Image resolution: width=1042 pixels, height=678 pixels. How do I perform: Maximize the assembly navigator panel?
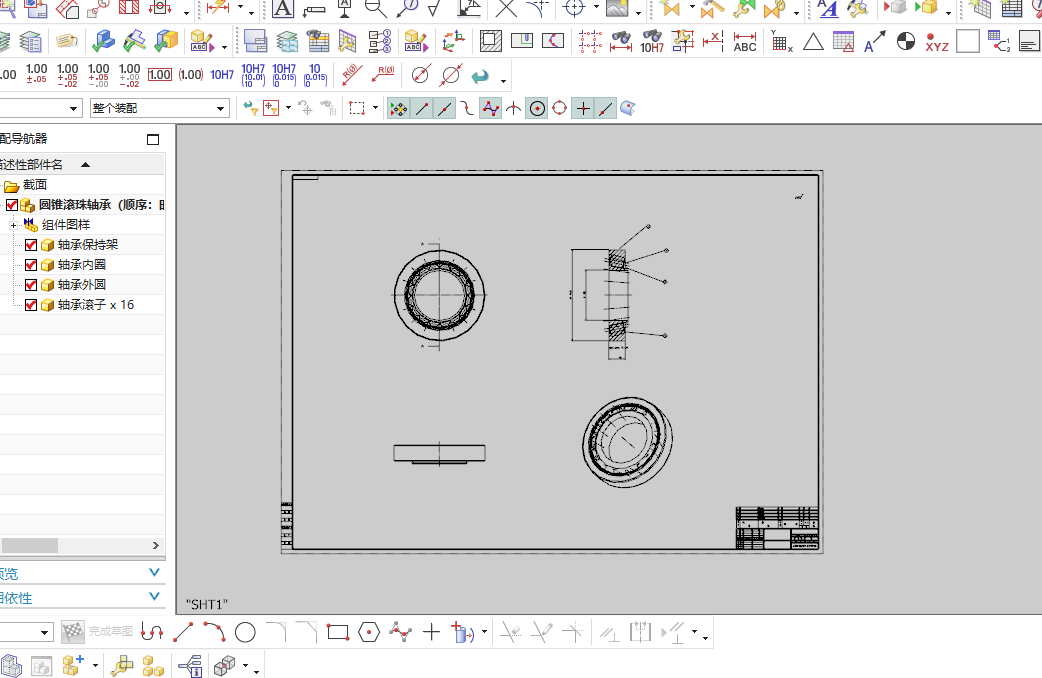click(x=153, y=139)
